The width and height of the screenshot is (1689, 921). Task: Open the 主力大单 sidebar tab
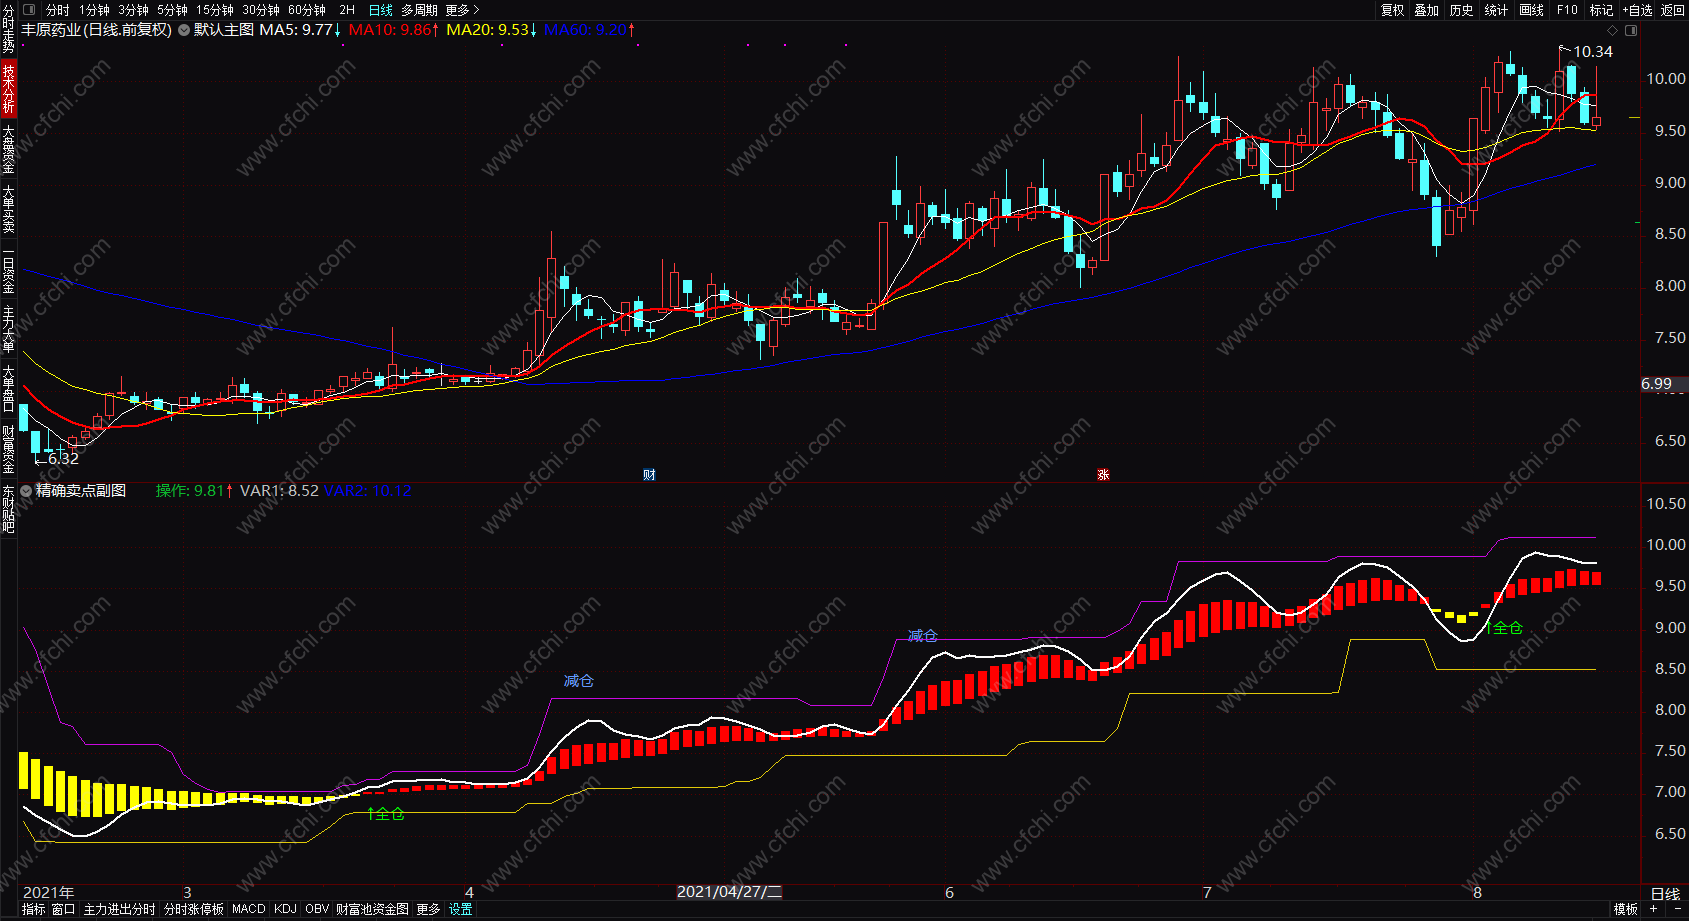point(8,329)
